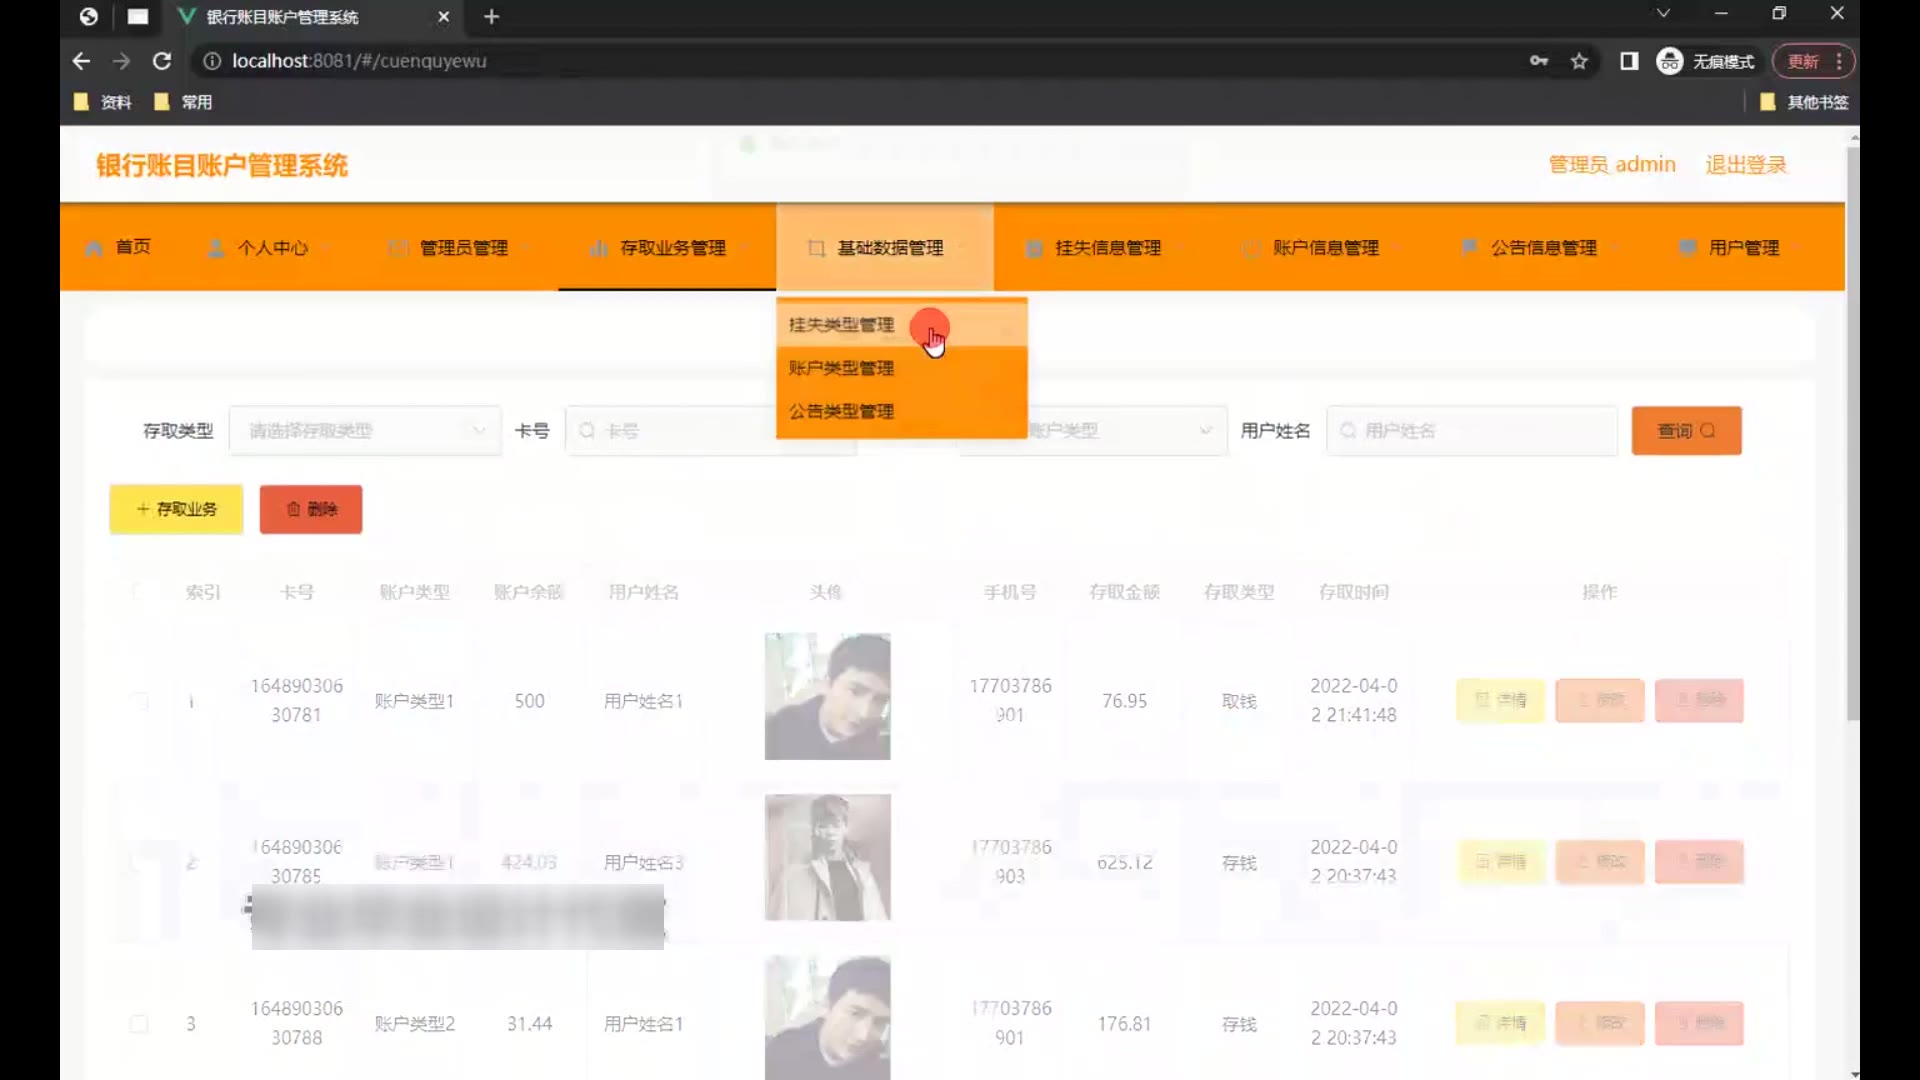
Task: Open the browser side panel icon
Action: tap(1629, 61)
